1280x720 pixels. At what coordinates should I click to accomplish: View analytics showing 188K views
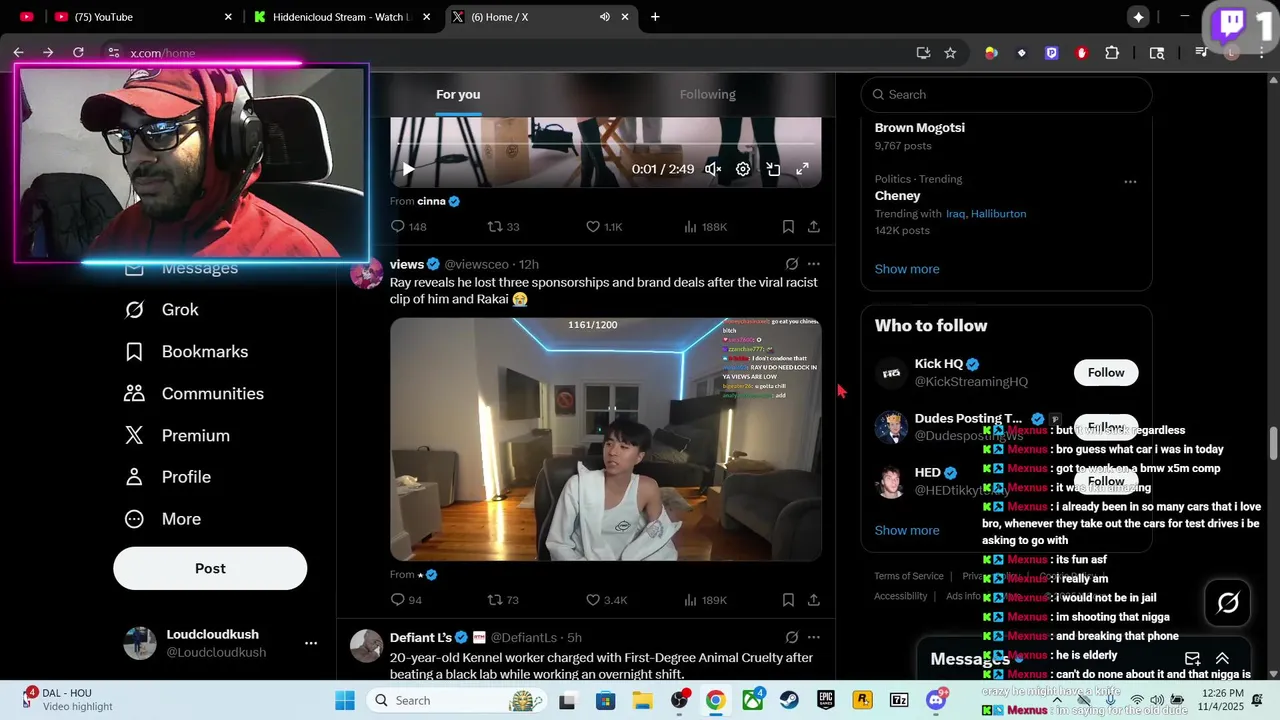click(x=705, y=227)
